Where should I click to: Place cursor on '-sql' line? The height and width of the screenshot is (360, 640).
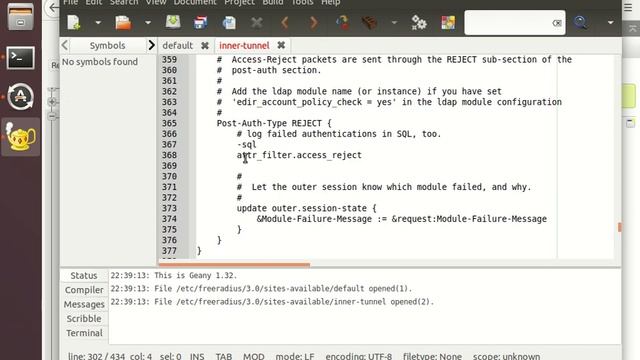[247, 144]
